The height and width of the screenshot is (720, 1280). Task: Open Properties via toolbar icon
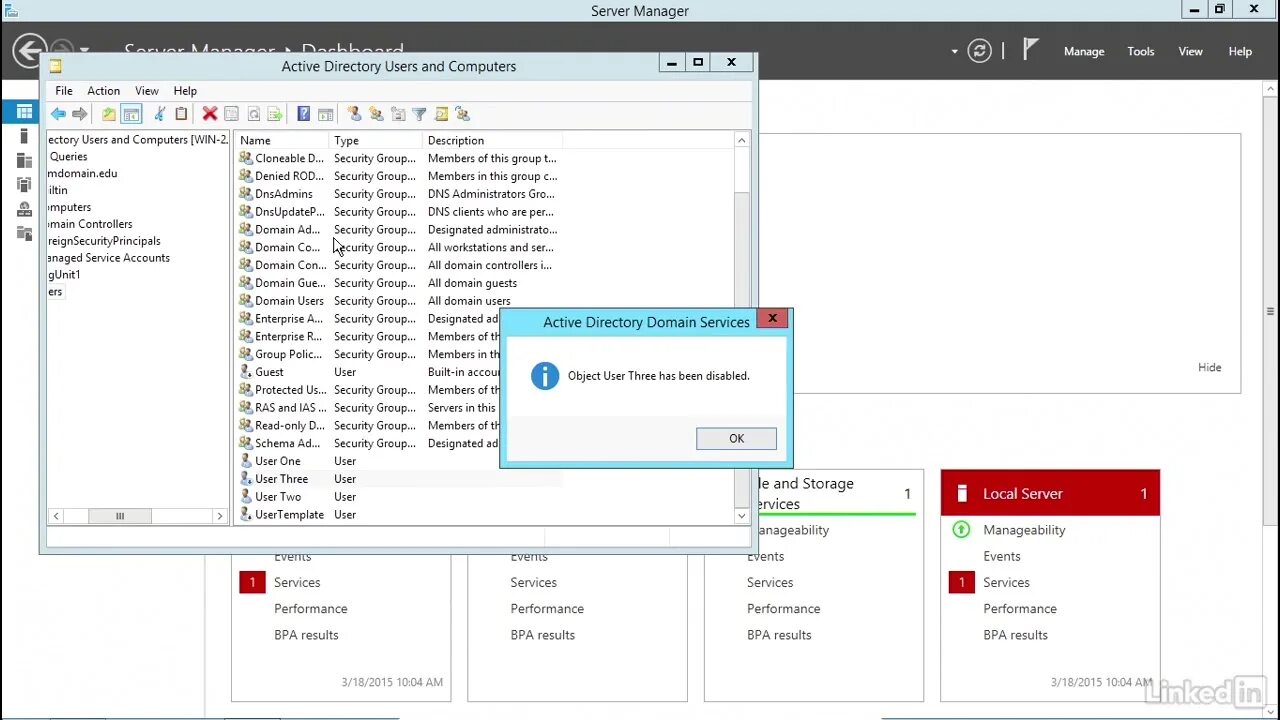coord(231,114)
